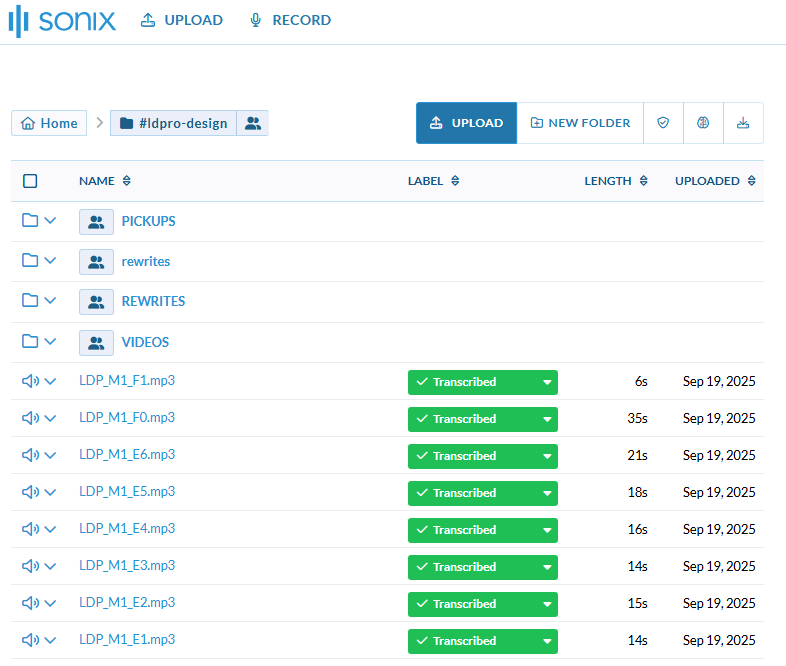Open Record in the top navigation
Screen dimensions: 786x666
[290, 20]
